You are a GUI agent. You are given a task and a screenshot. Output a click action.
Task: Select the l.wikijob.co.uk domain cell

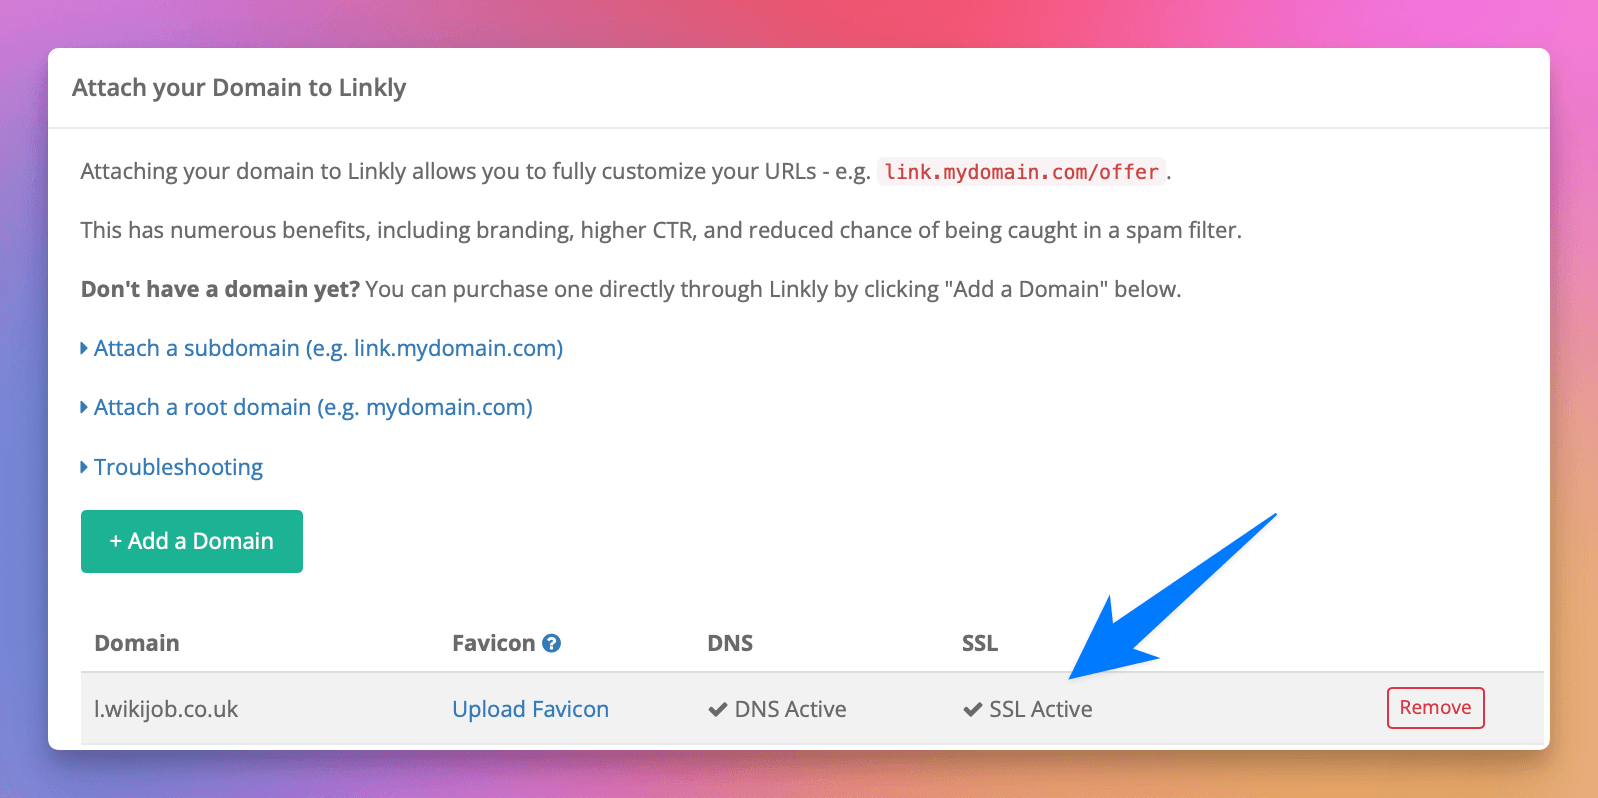click(166, 709)
